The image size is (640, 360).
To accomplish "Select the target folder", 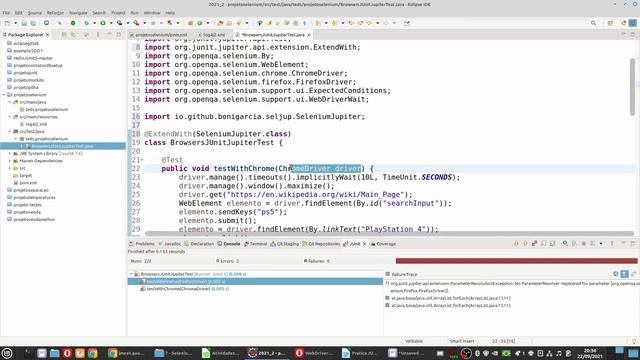I will coord(25,176).
